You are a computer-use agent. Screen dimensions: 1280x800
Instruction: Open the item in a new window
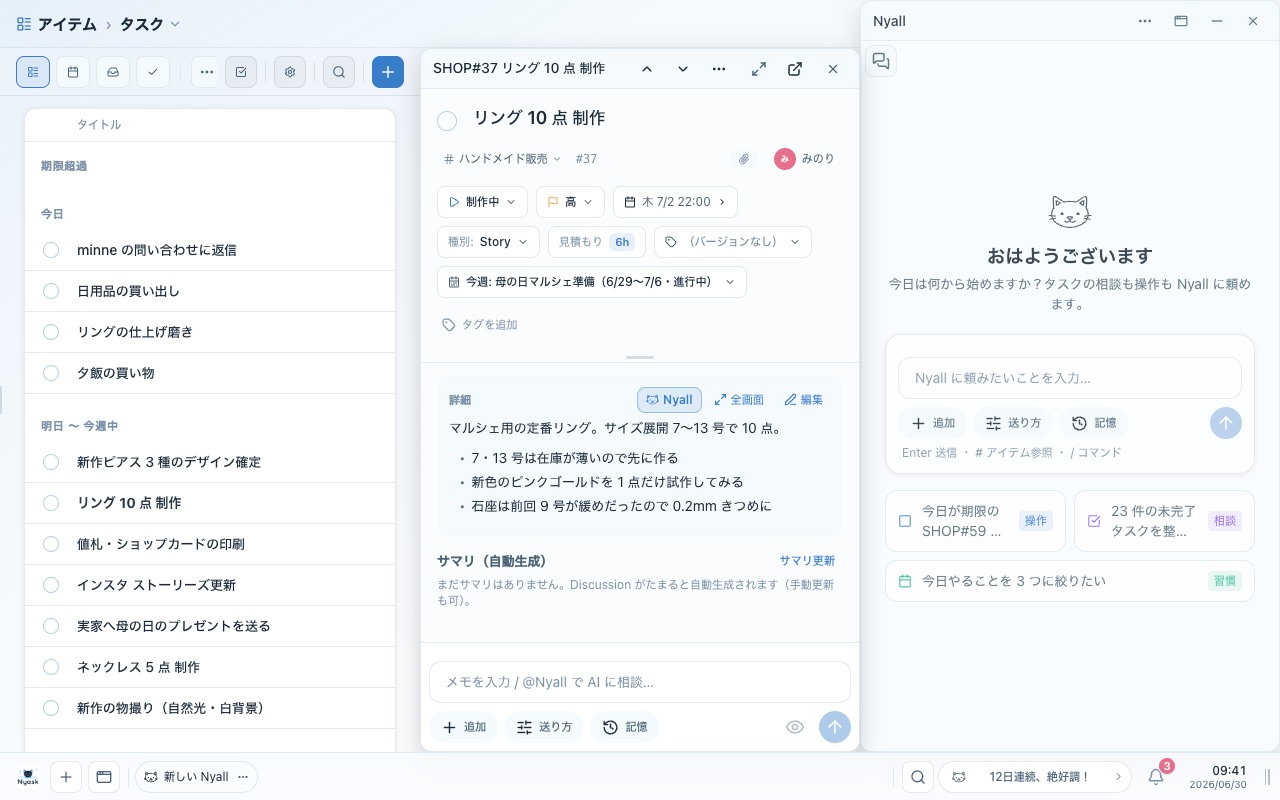(x=795, y=69)
